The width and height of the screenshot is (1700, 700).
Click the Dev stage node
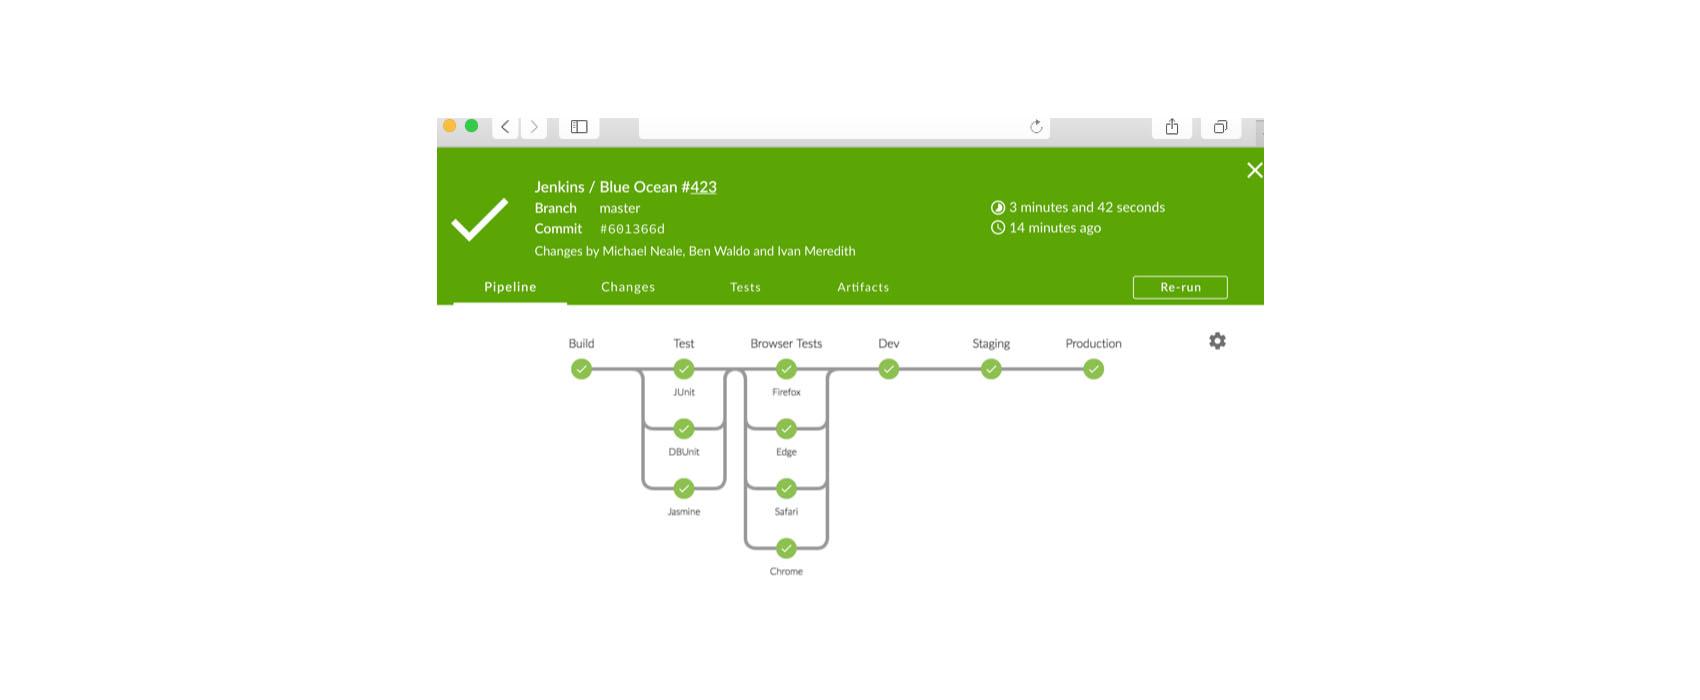889,369
